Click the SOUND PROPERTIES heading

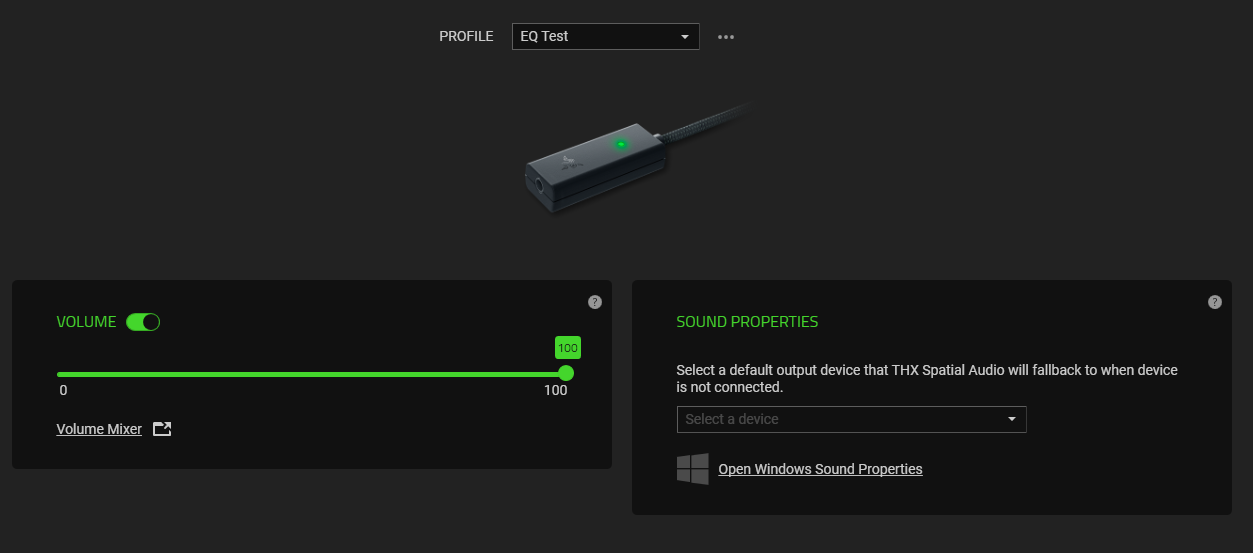[x=747, y=322]
